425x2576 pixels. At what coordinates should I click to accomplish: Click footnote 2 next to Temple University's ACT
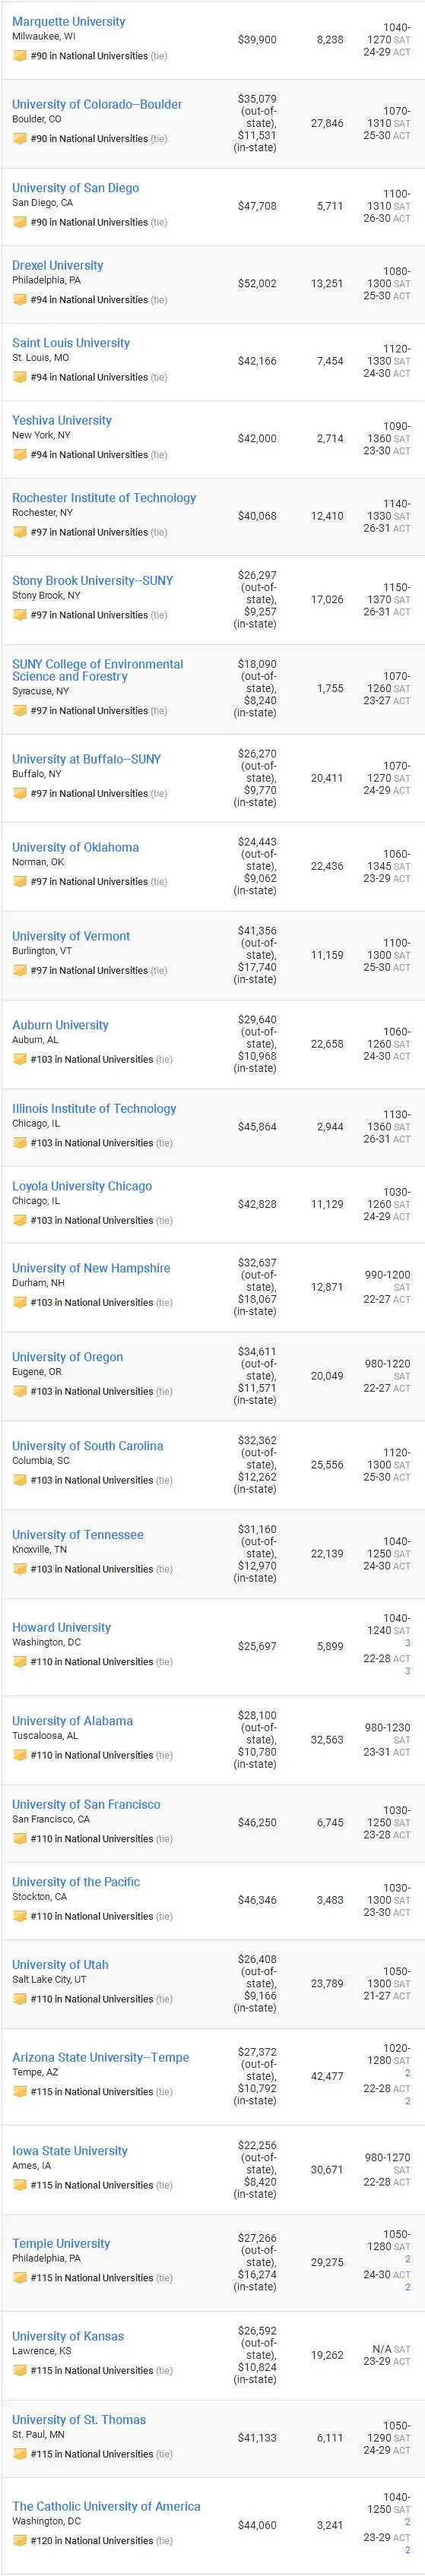pos(407,2287)
